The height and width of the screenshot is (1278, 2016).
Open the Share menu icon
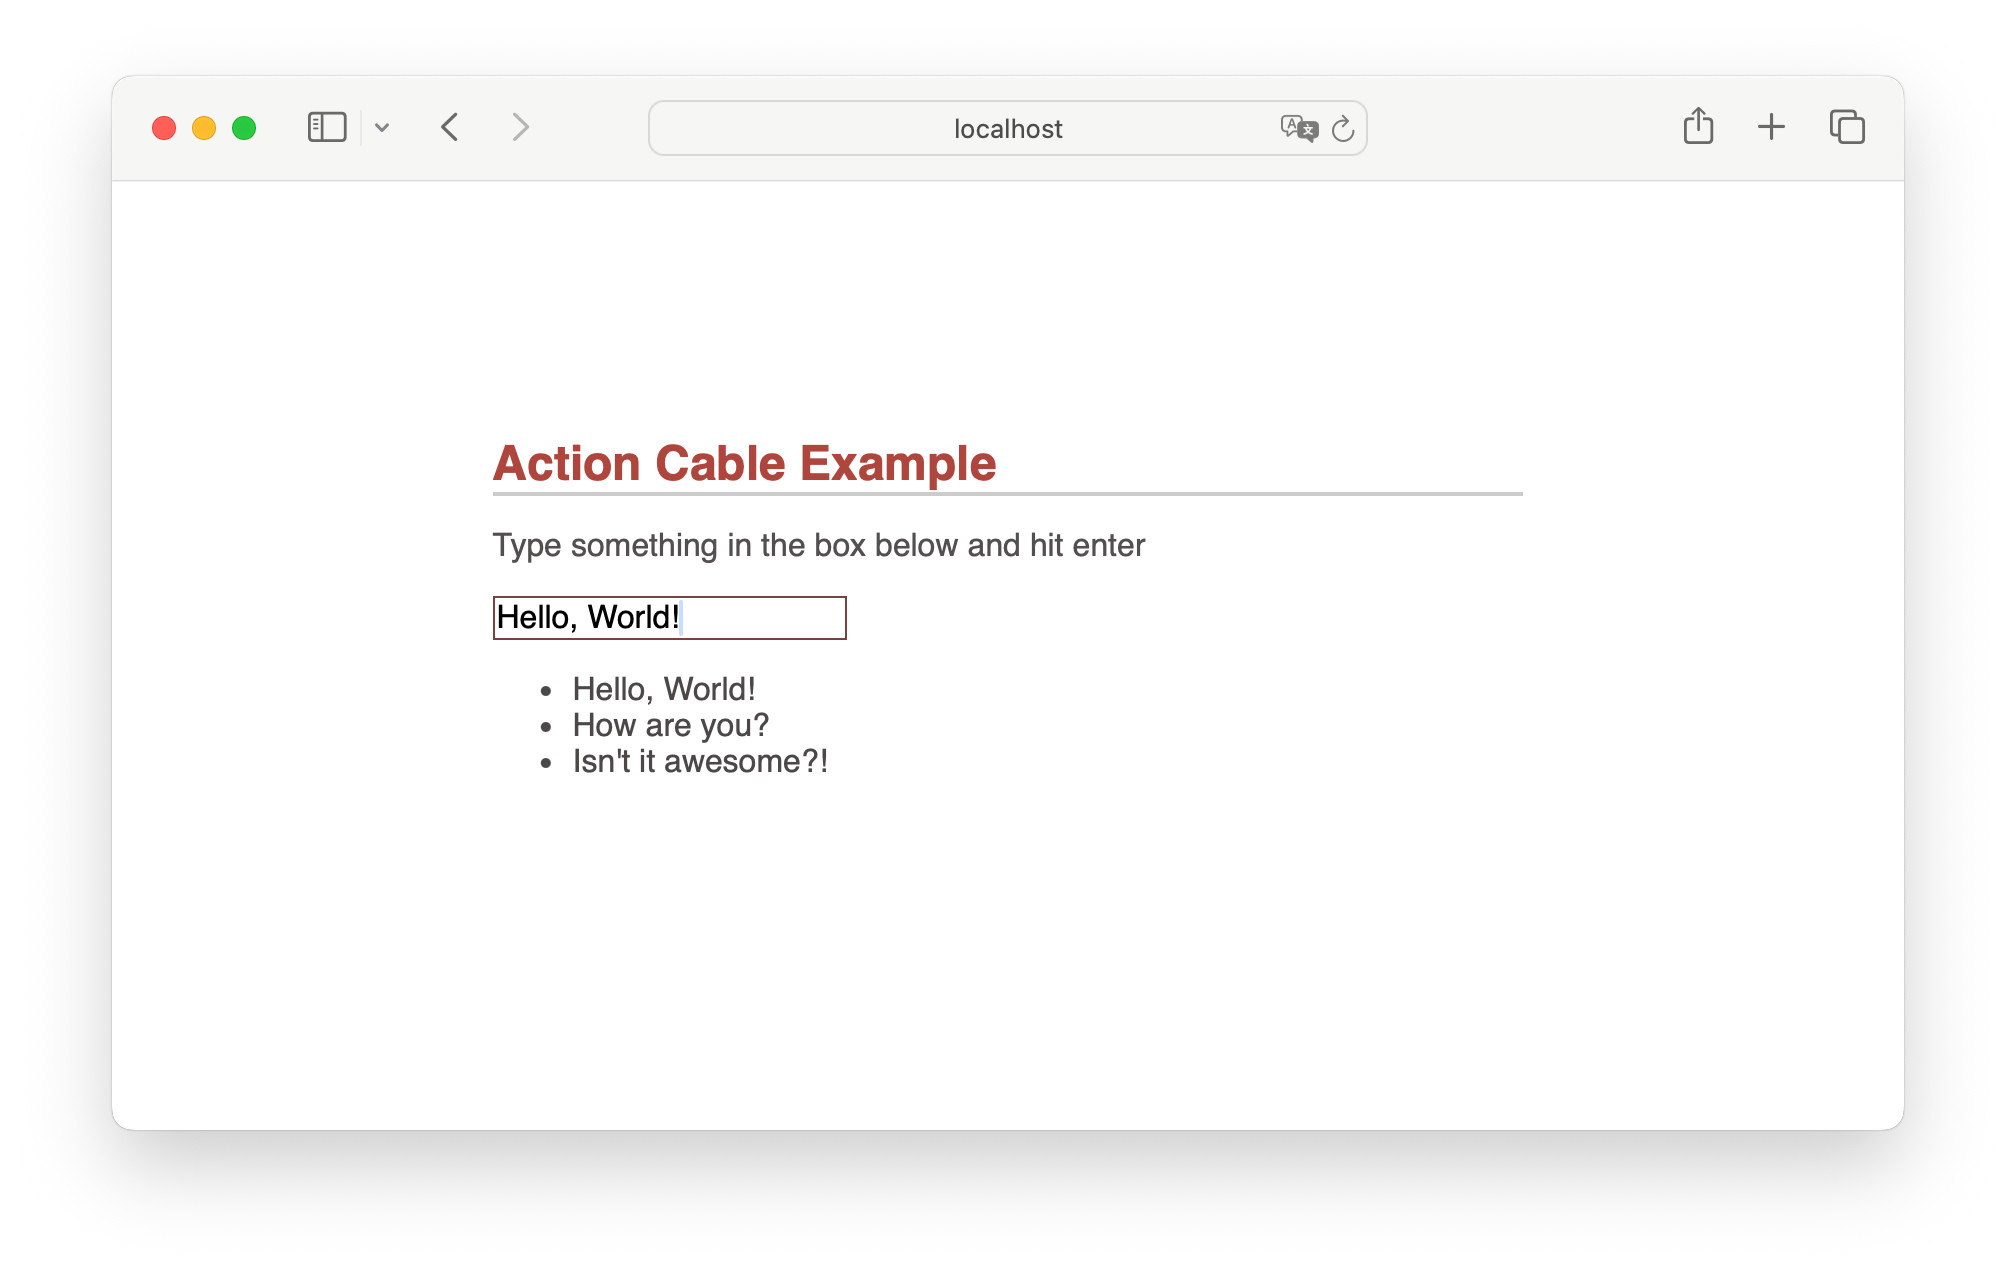pyautogui.click(x=1698, y=127)
